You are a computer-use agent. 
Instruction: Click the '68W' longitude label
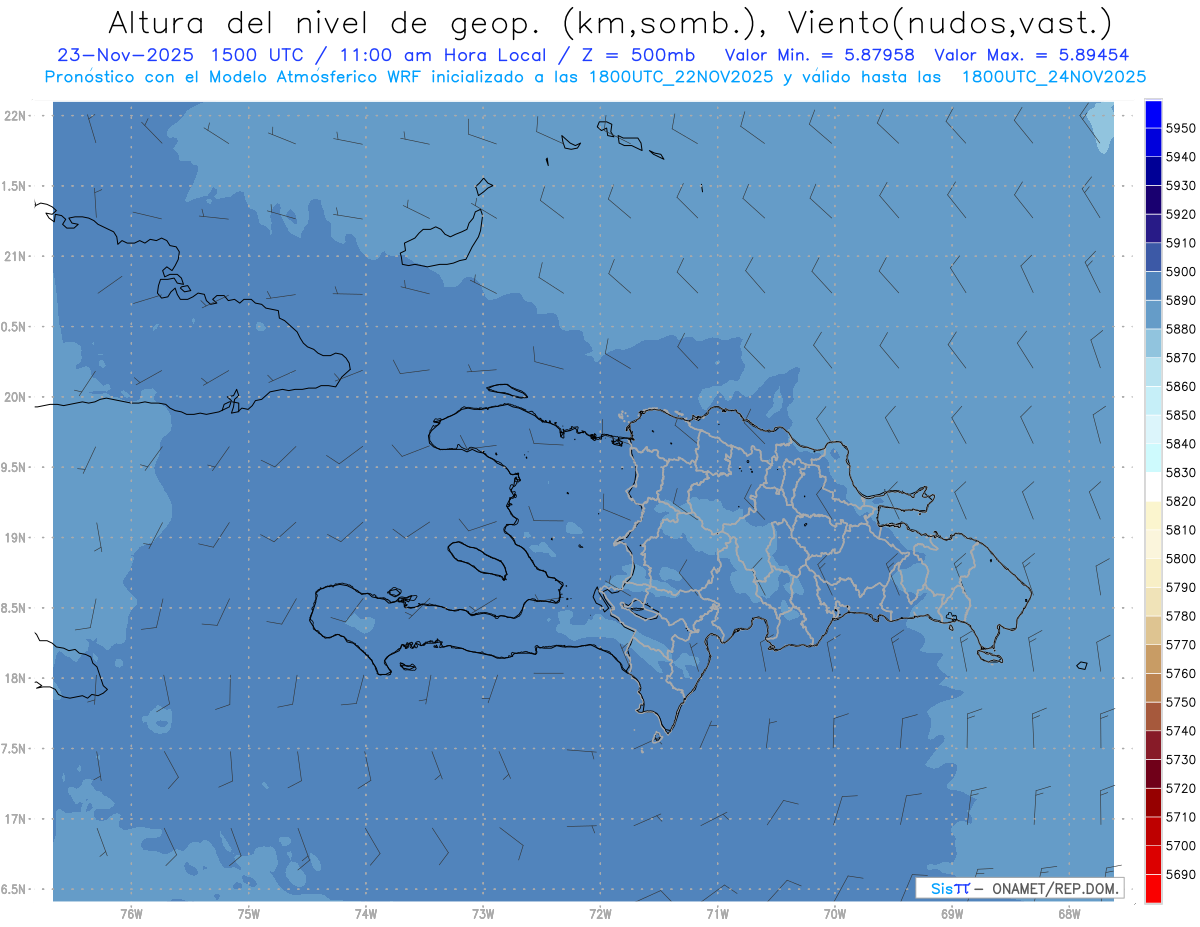1069,913
